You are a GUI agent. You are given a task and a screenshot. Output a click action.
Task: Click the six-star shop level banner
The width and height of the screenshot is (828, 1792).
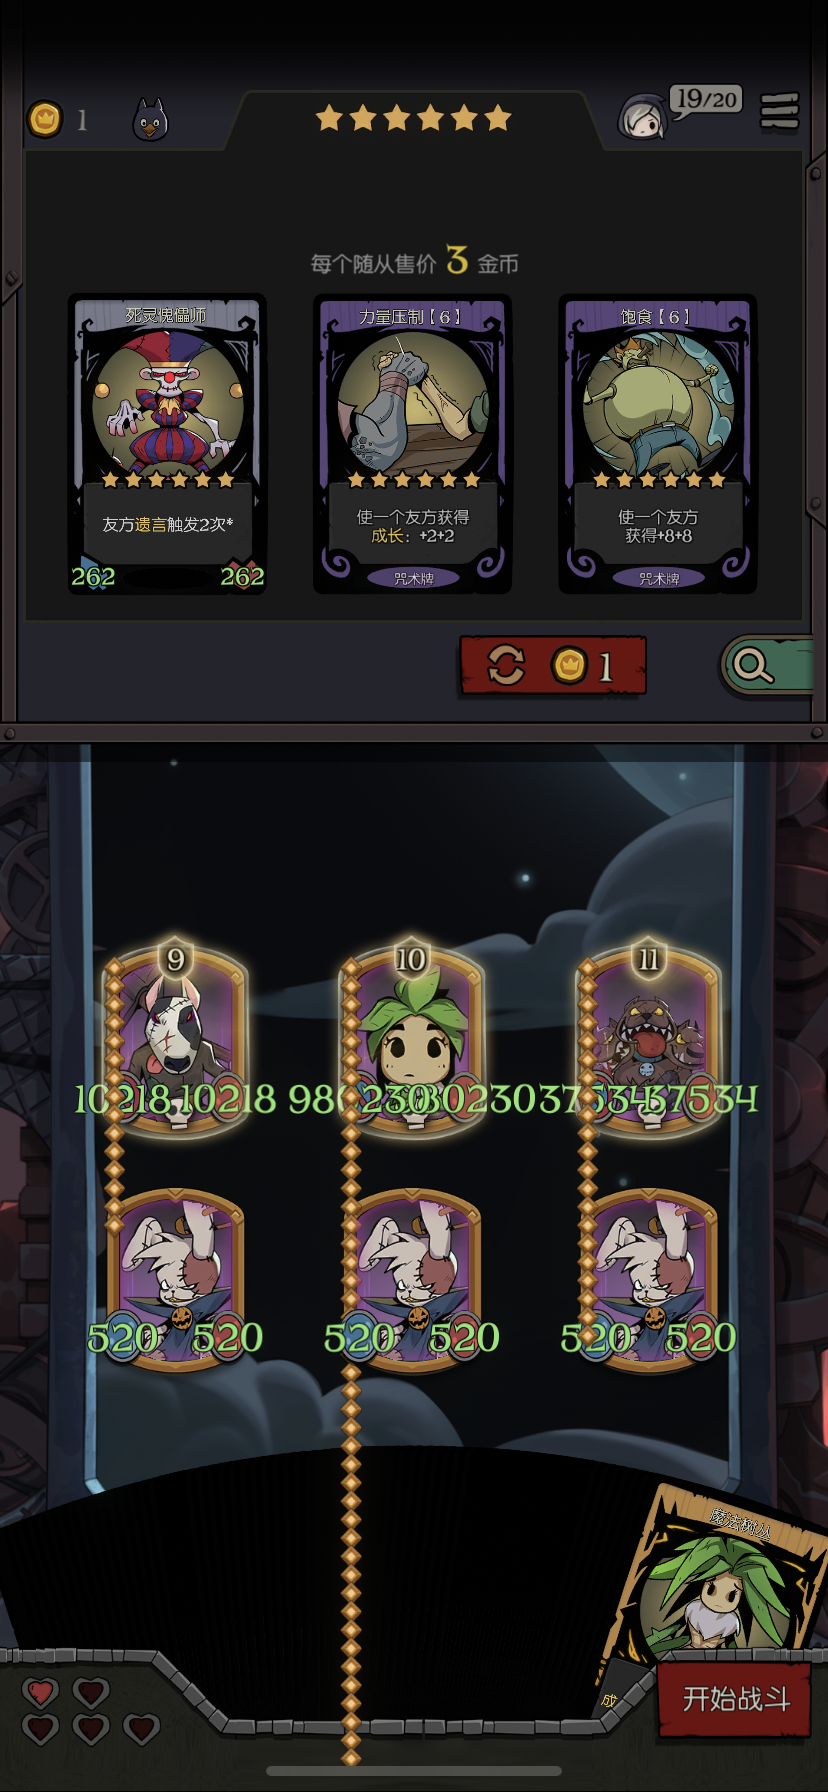point(413,119)
